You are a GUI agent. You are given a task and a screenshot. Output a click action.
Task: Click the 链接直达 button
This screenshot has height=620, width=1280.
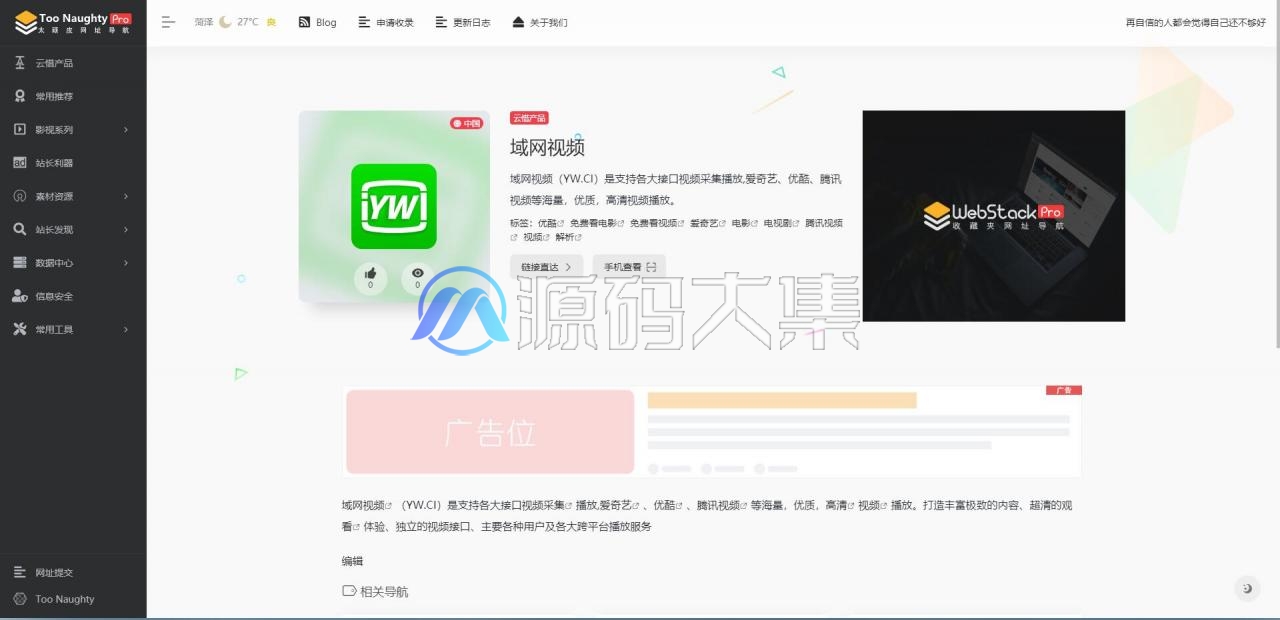coord(546,267)
